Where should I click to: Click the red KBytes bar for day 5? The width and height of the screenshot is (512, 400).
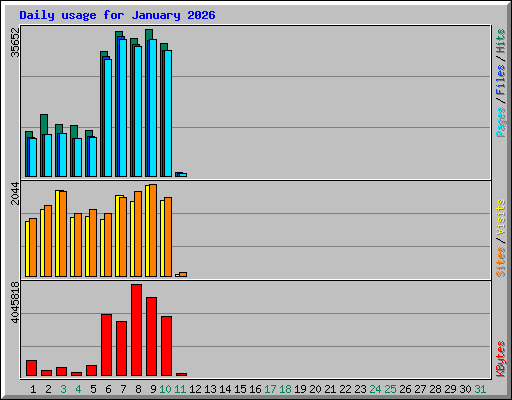point(91,371)
